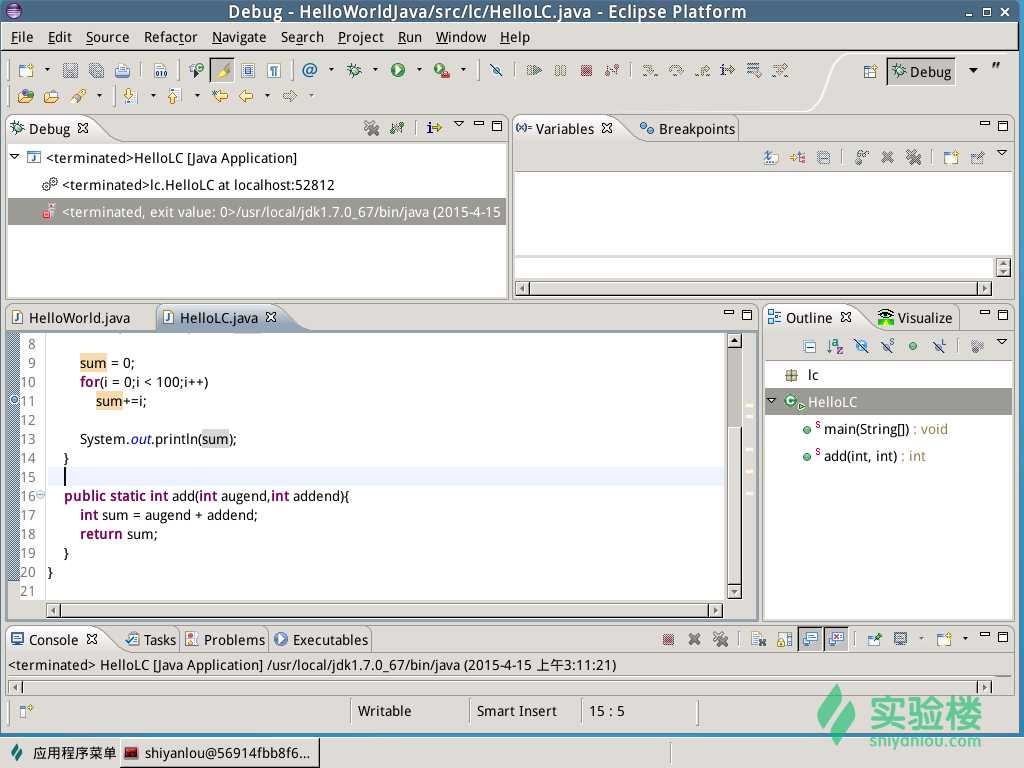
Task: Switch to the Breakpoints tab
Action: click(x=687, y=129)
